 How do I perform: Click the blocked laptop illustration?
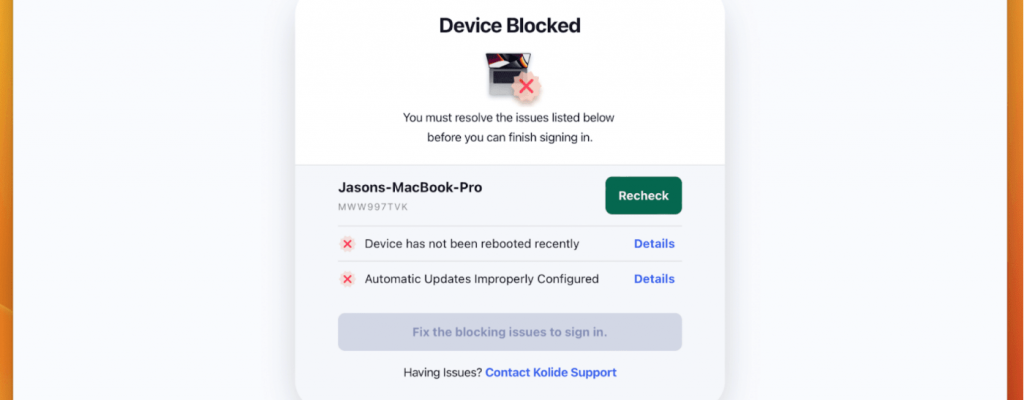point(505,74)
